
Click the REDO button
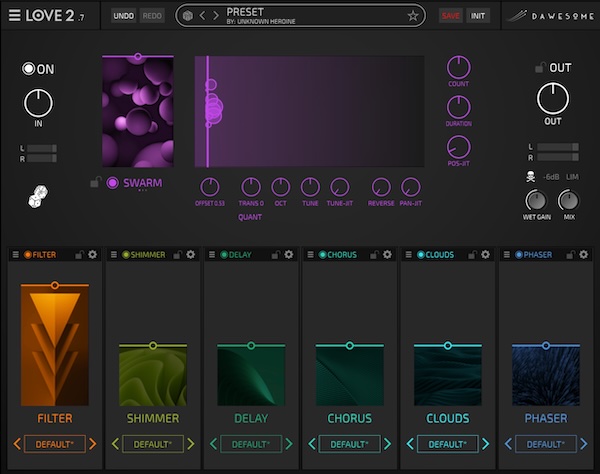tap(152, 16)
